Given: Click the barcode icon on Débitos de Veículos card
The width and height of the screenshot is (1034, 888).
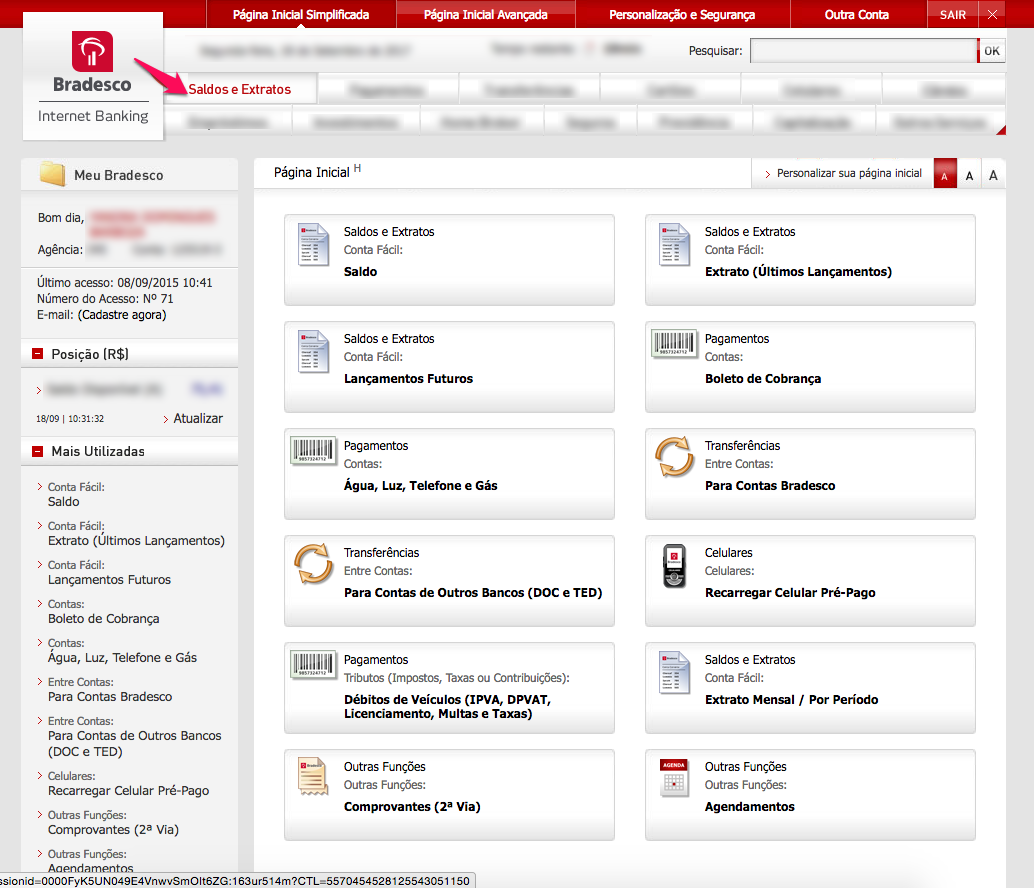Looking at the screenshot, I should tap(313, 665).
